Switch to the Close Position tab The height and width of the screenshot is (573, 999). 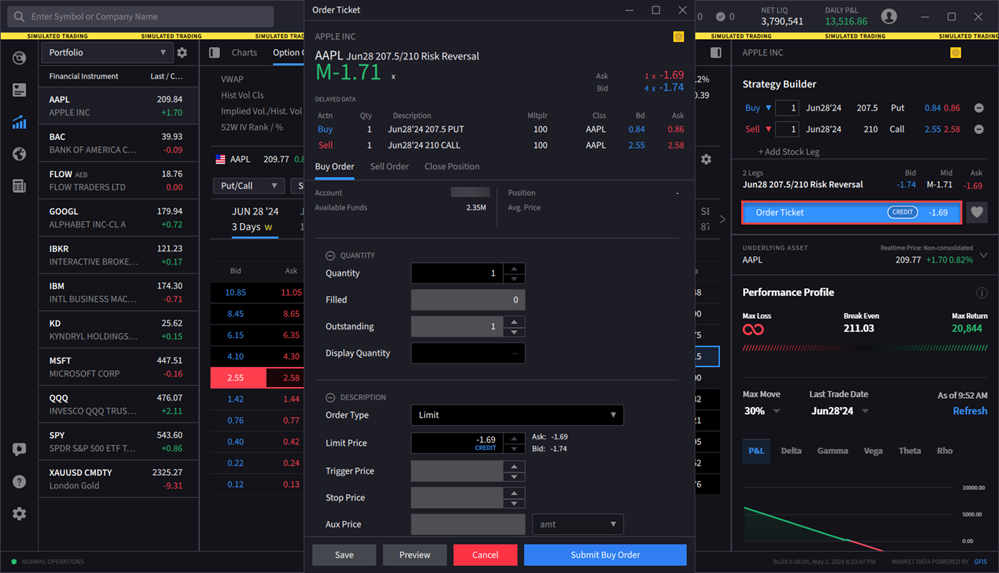452,166
